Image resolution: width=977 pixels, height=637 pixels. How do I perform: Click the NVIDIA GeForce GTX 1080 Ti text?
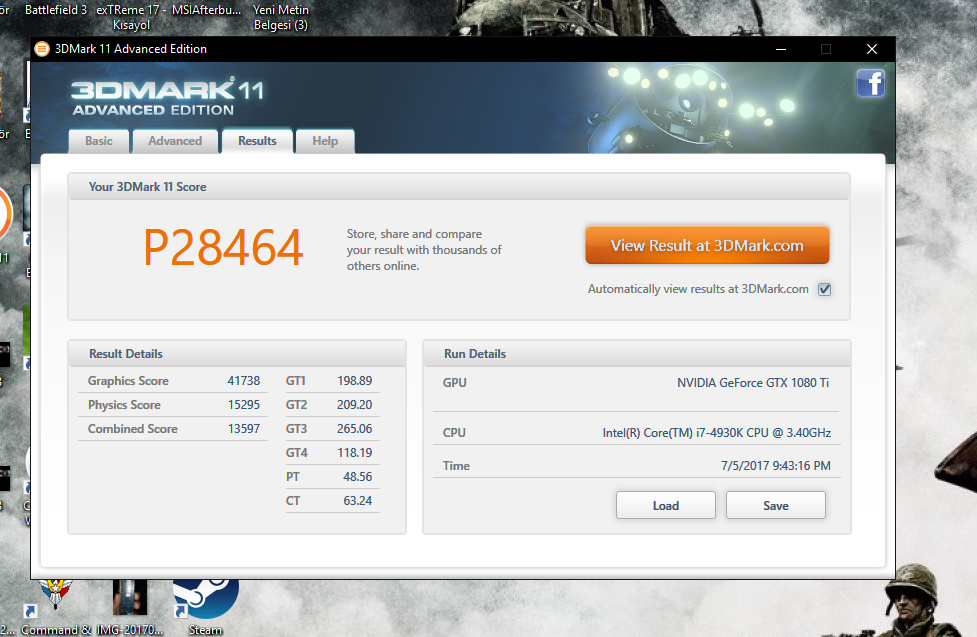point(753,383)
